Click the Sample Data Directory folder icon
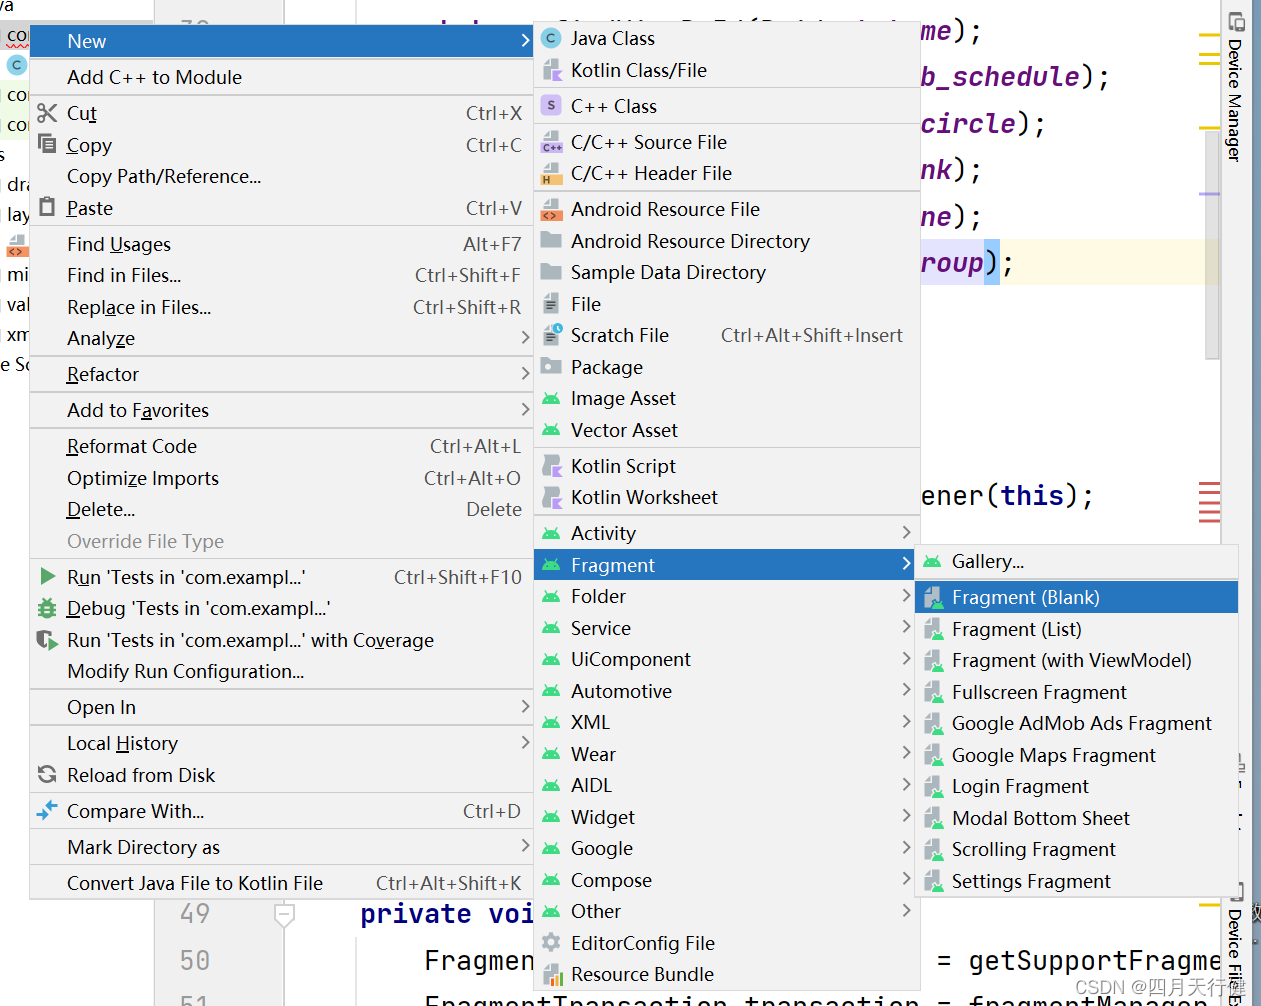The height and width of the screenshot is (1006, 1261). (x=551, y=272)
